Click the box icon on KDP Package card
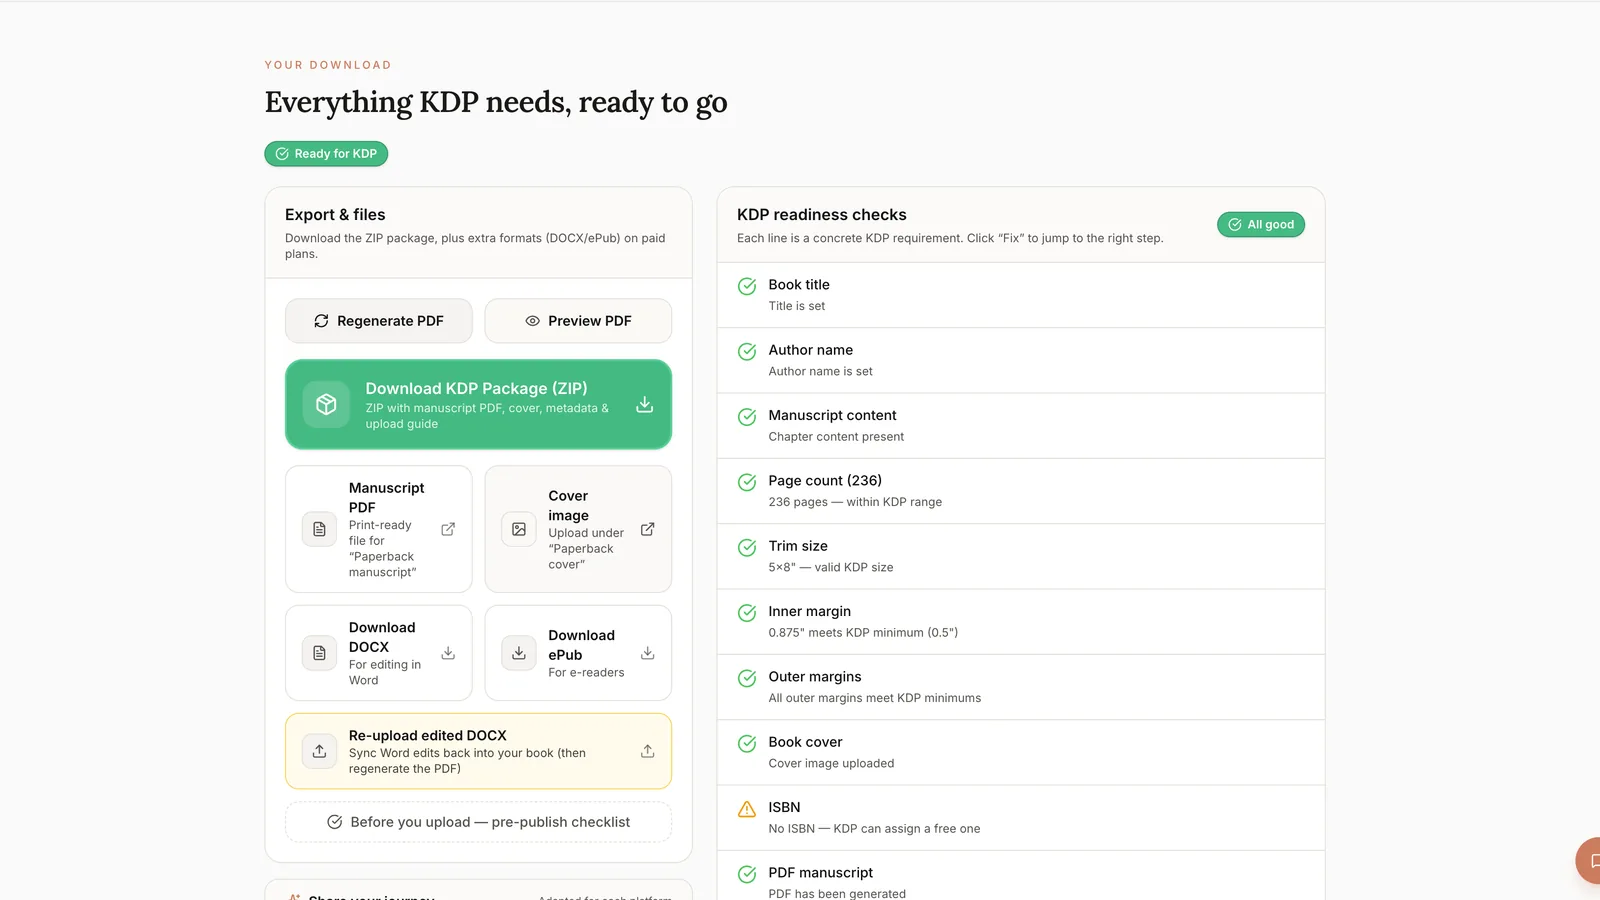This screenshot has width=1600, height=900. tap(326, 404)
